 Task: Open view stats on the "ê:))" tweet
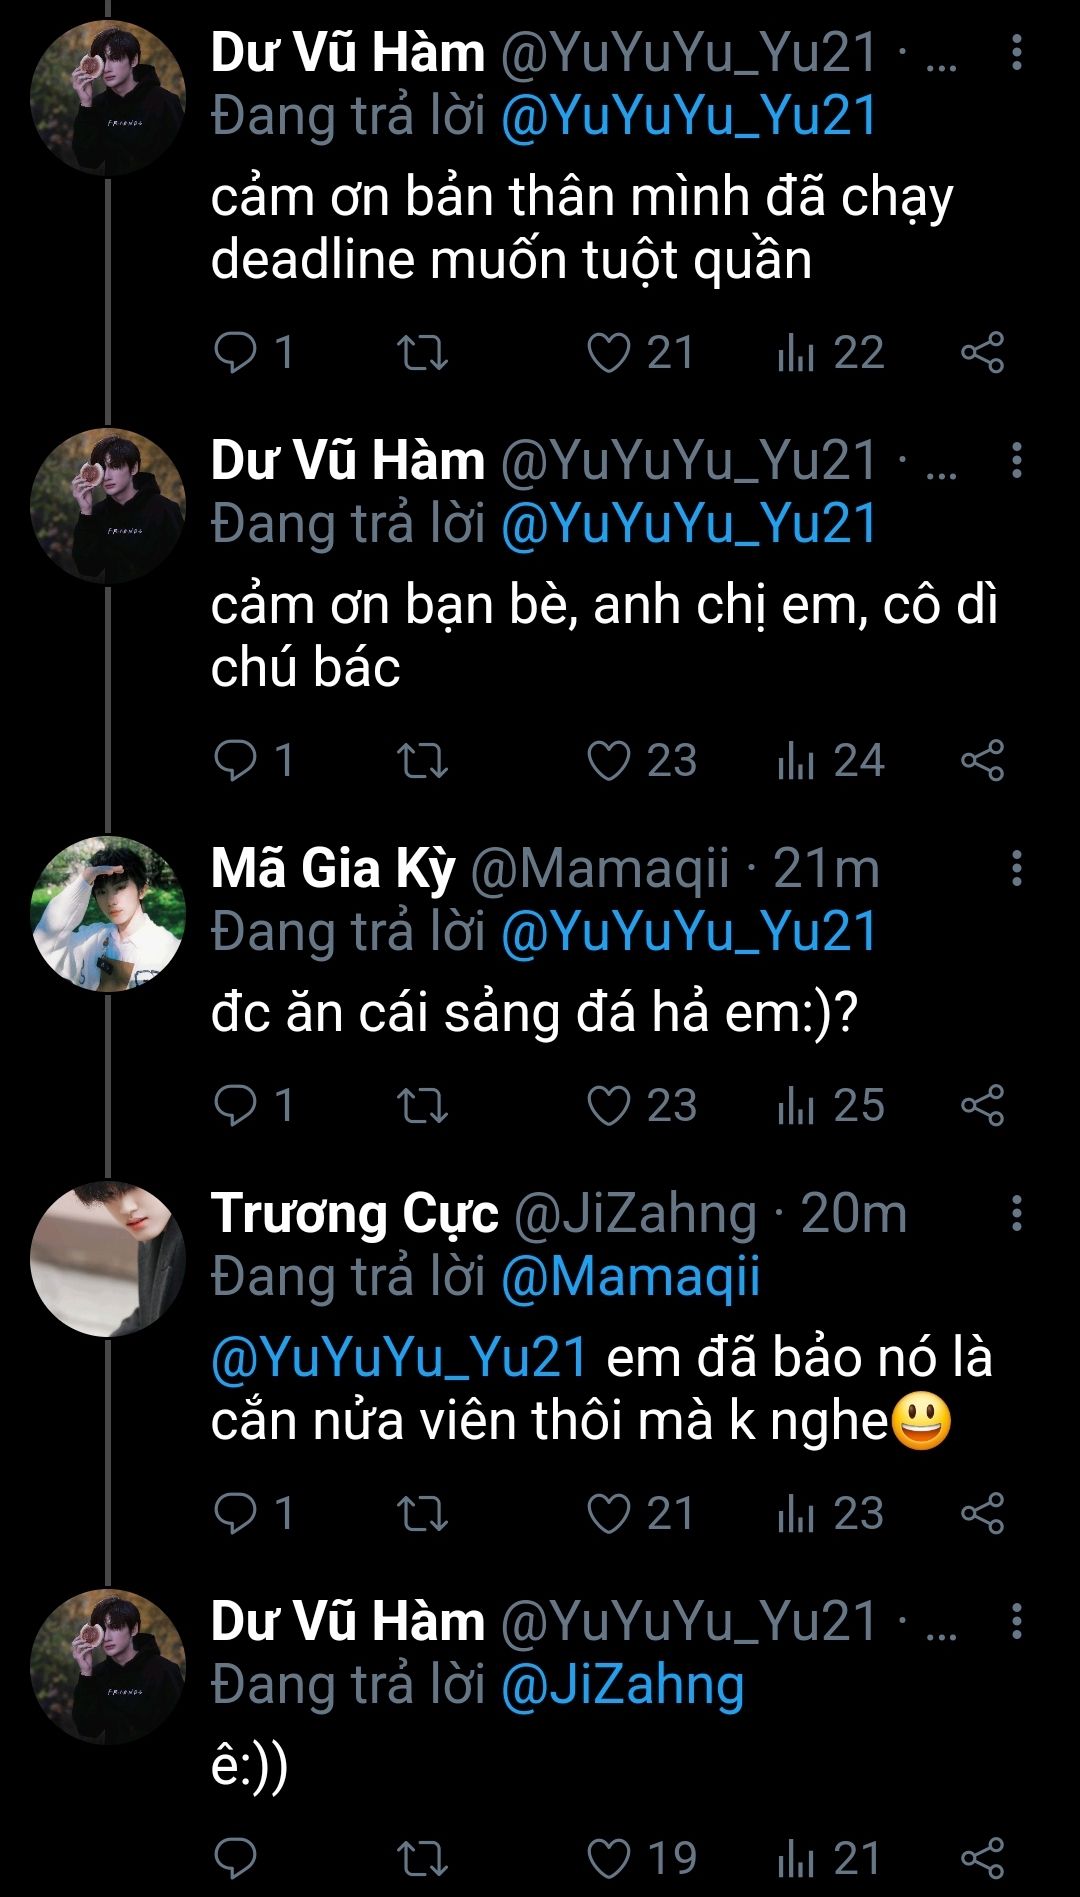coord(796,1859)
